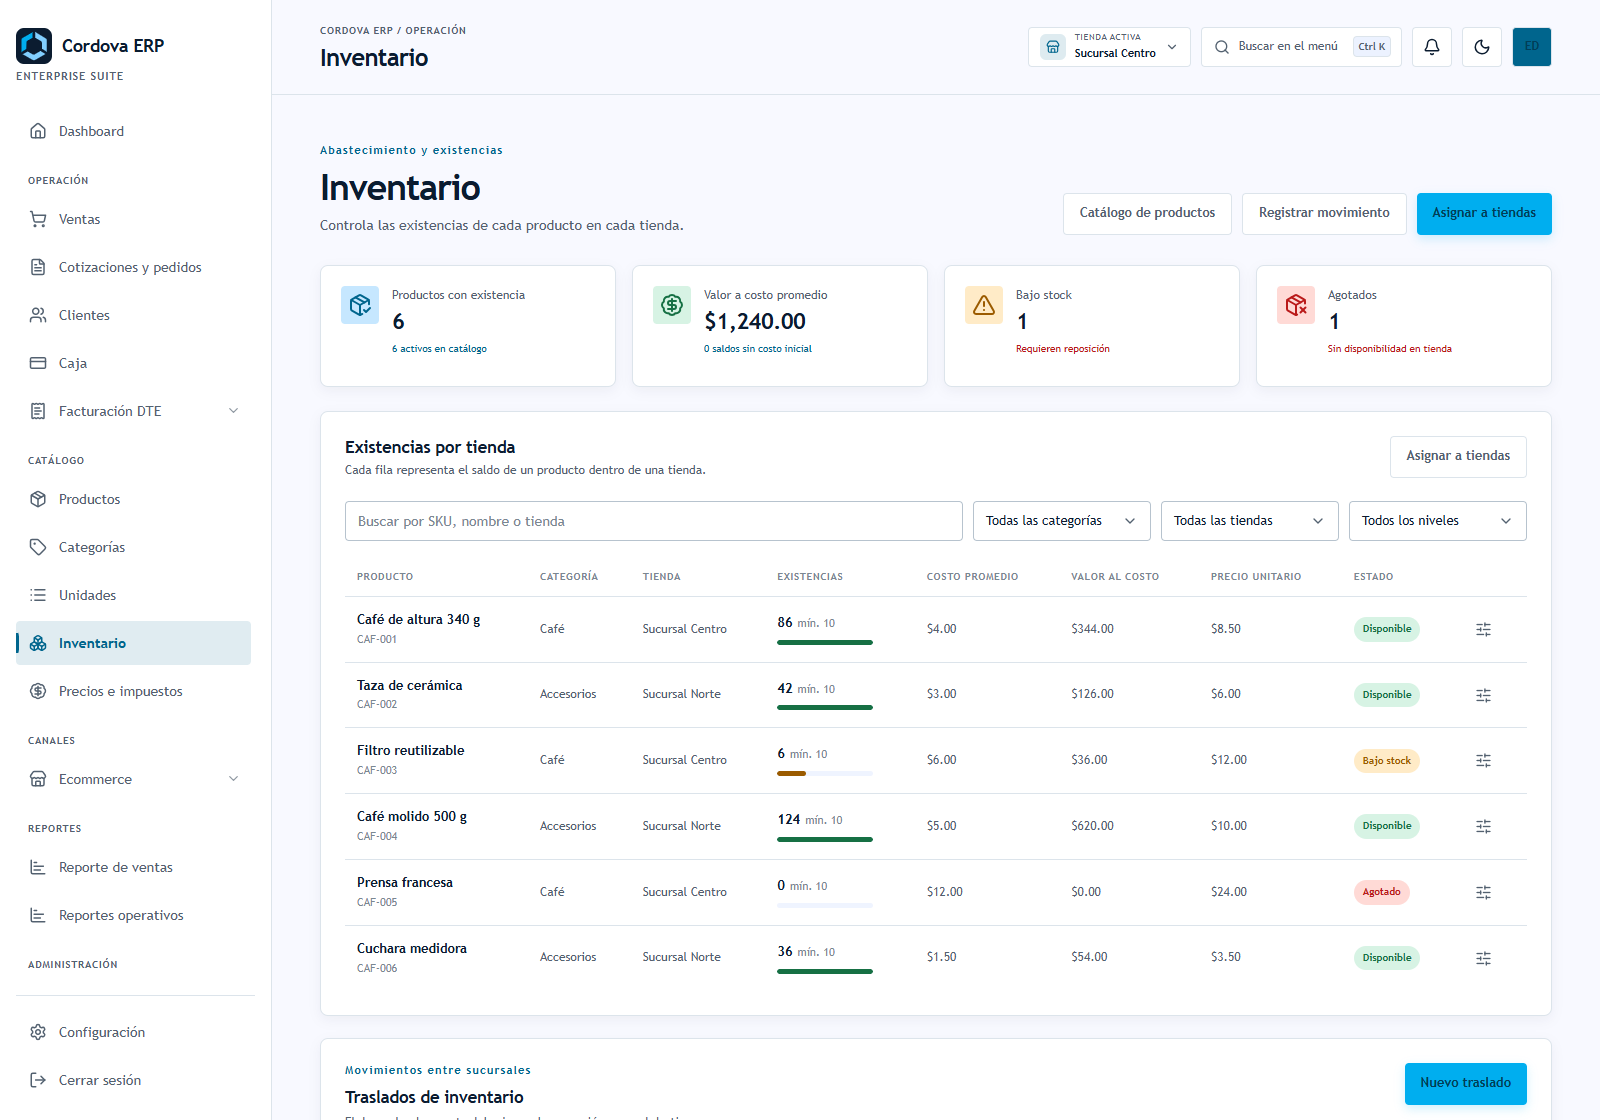
Task: Go to Dashboard in the sidebar
Action: click(133, 131)
